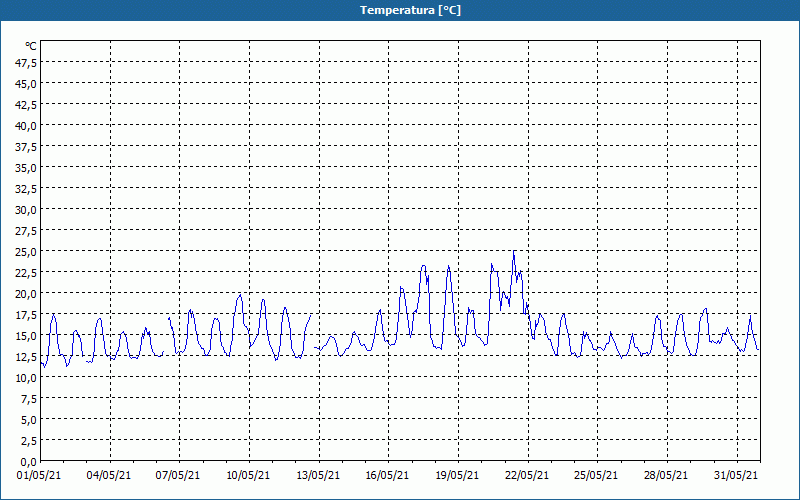800x500 pixels.
Task: Click the 22,5 y-axis label
Action: (27, 272)
